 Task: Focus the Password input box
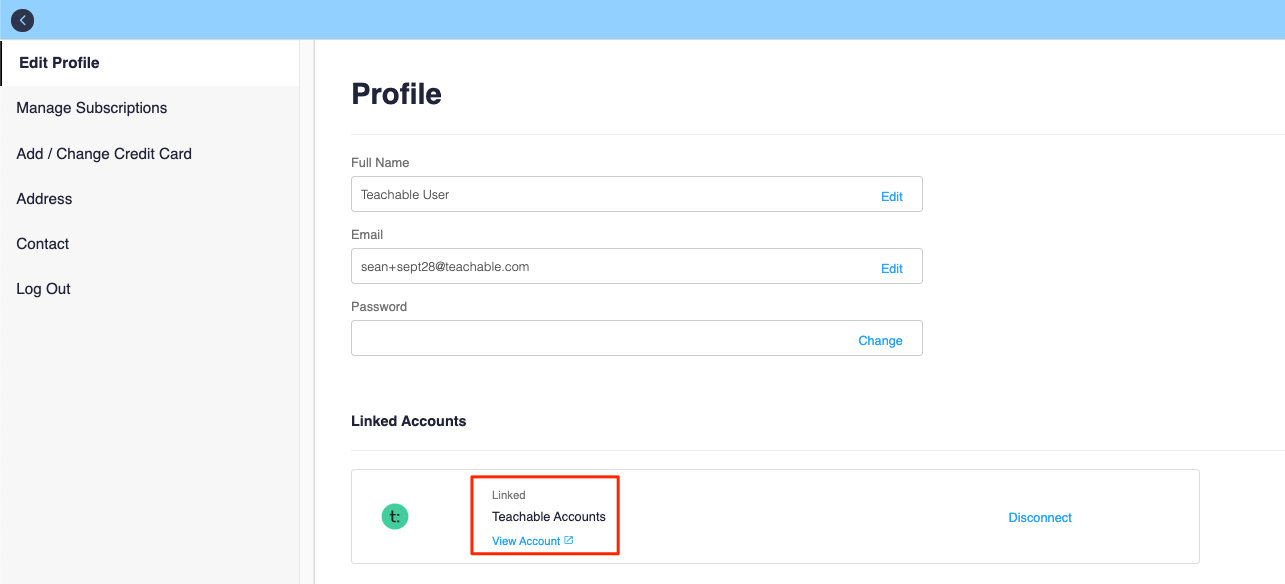637,338
